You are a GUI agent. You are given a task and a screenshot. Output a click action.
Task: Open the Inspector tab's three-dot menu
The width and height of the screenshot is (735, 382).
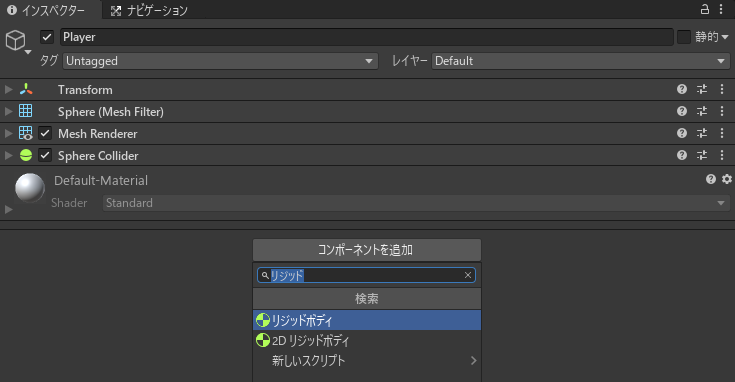[721, 9]
